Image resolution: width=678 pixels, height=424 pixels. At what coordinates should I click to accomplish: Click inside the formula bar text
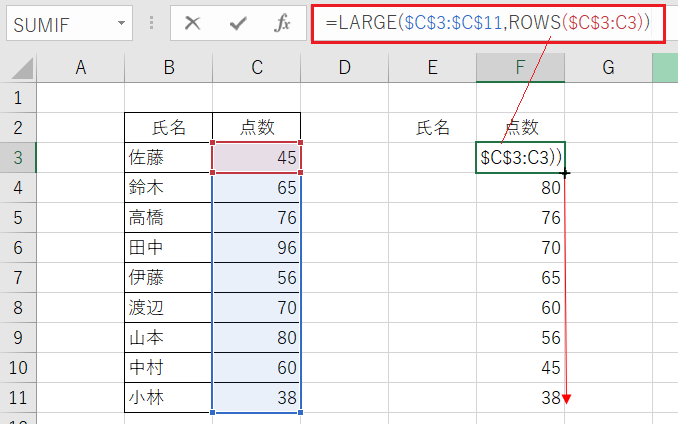pyautogui.click(x=488, y=23)
